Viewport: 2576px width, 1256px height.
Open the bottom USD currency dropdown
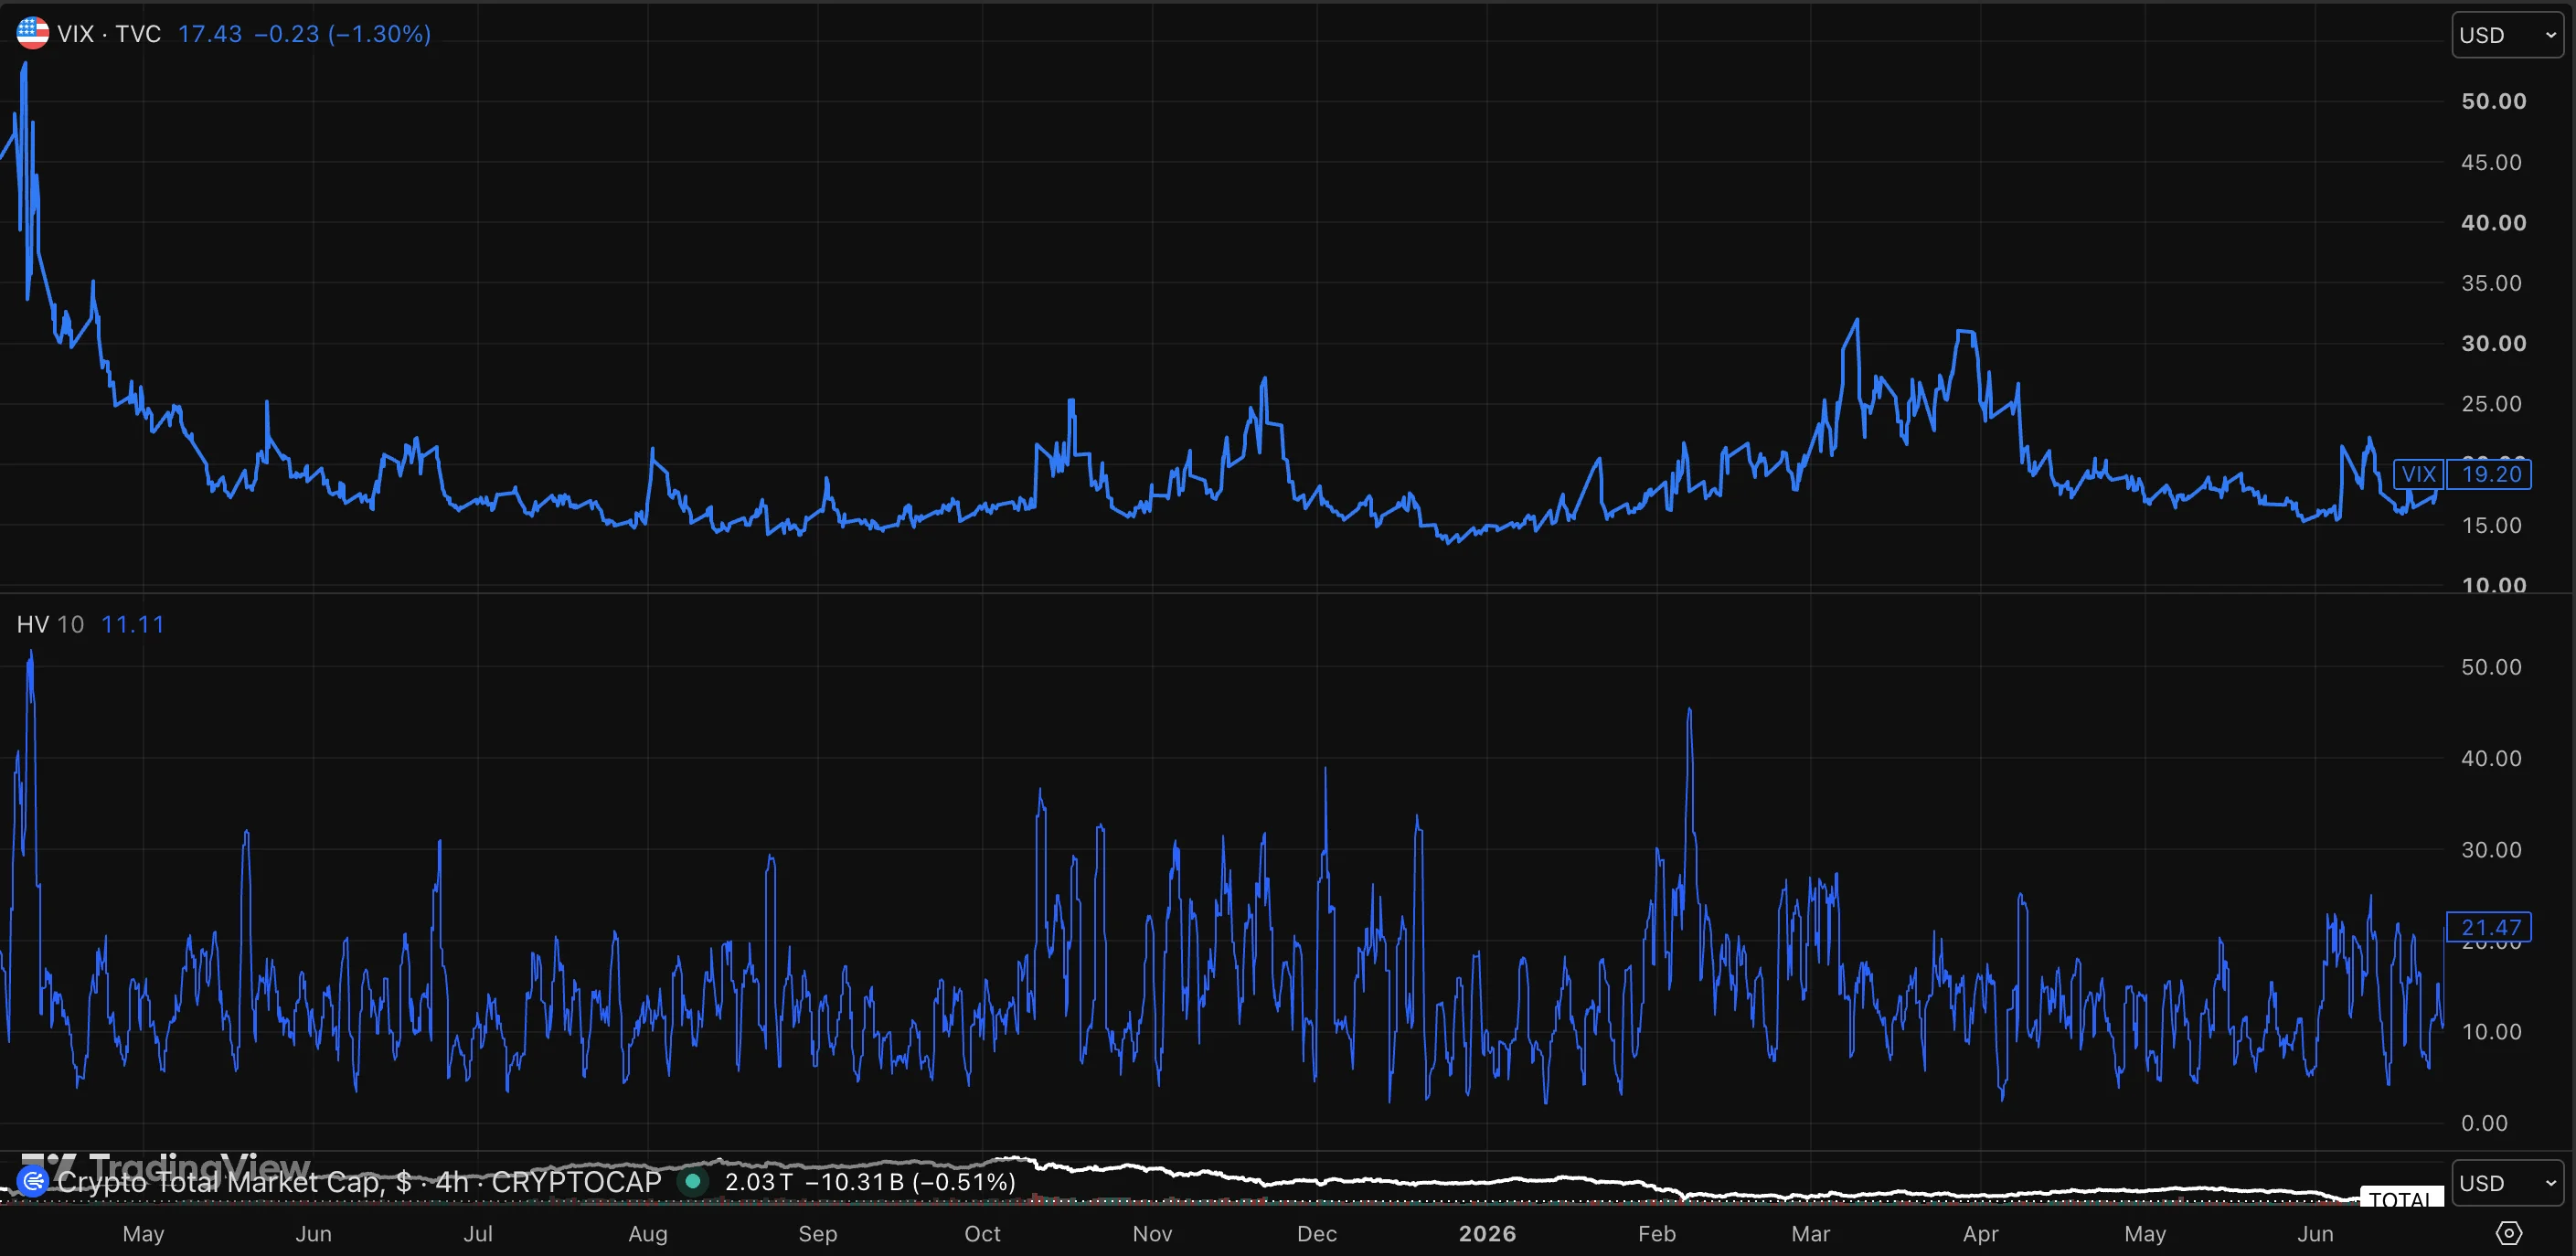point(2507,1183)
